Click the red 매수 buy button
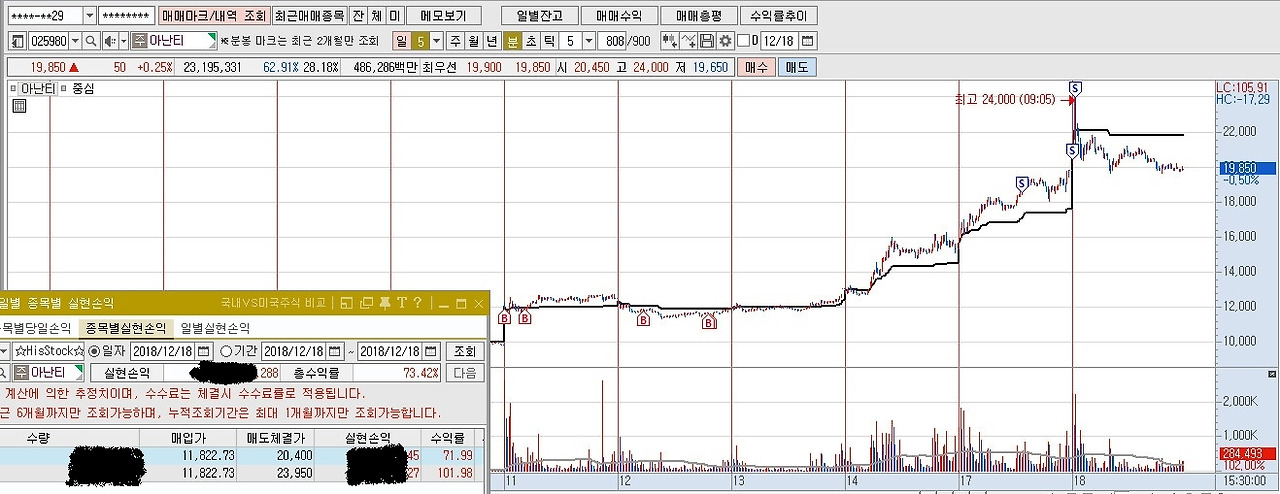Screen dimensions: 1280x494 (758, 67)
